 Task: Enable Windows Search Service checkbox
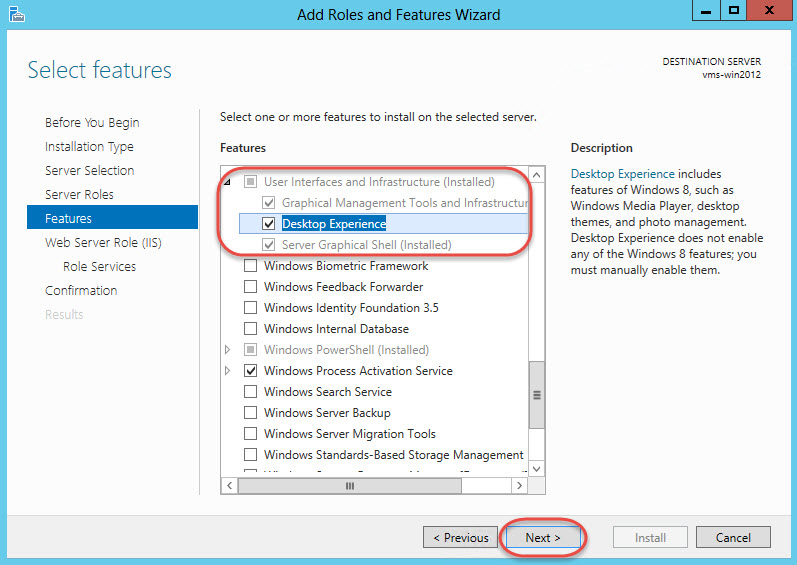click(x=251, y=392)
